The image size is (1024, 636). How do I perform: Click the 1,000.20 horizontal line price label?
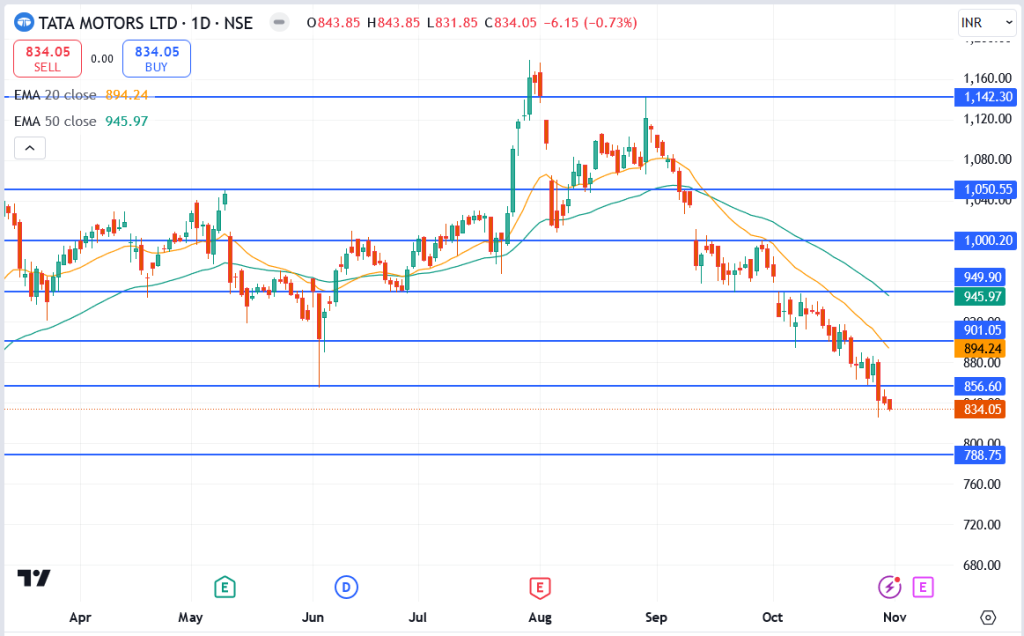coord(985,240)
